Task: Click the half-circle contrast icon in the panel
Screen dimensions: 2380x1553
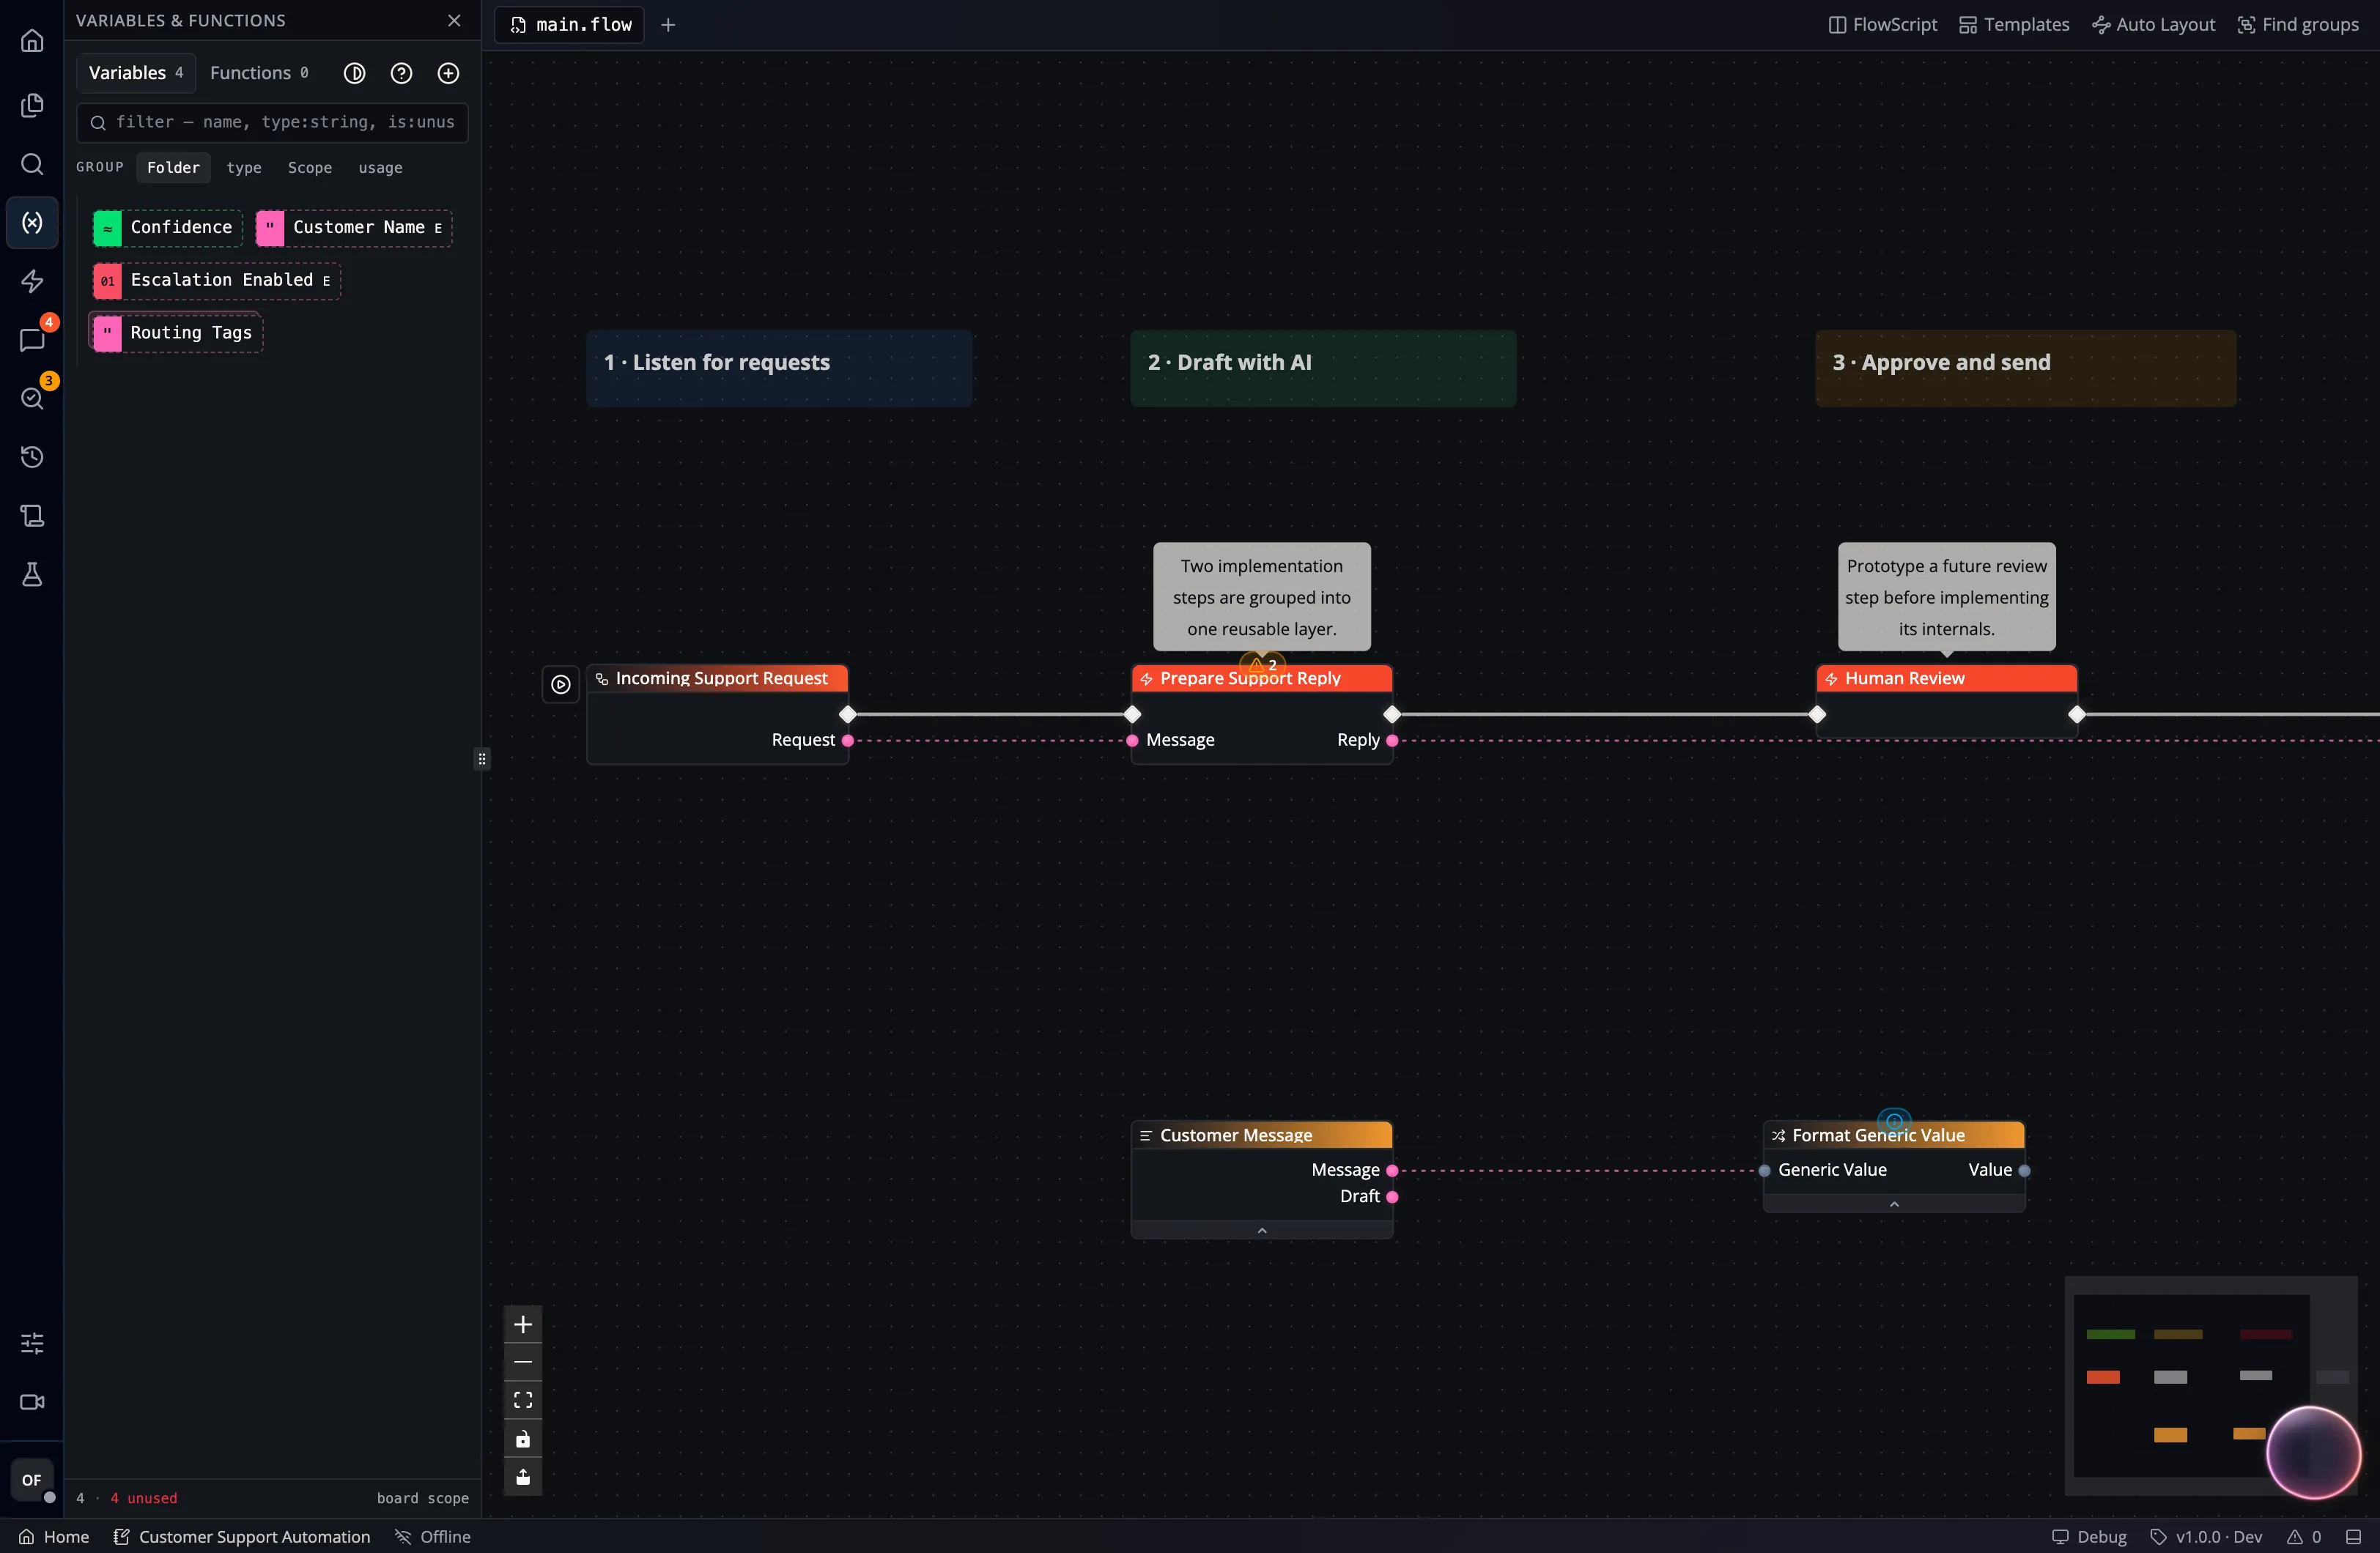Action: tap(354, 73)
